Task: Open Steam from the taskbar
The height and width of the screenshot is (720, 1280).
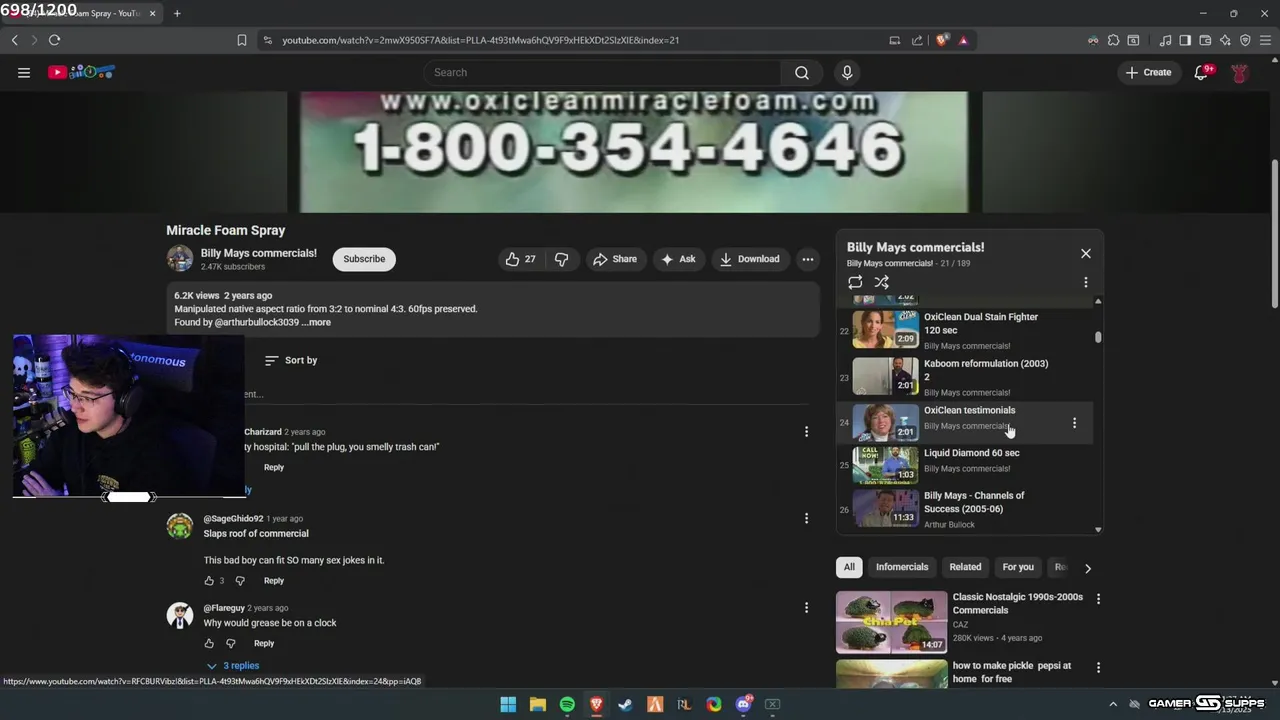Action: (x=625, y=704)
